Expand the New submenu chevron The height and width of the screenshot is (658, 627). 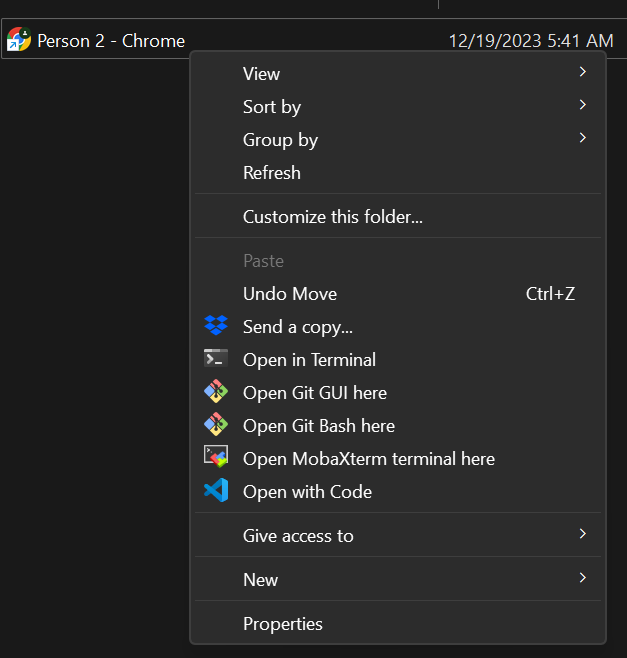(582, 578)
